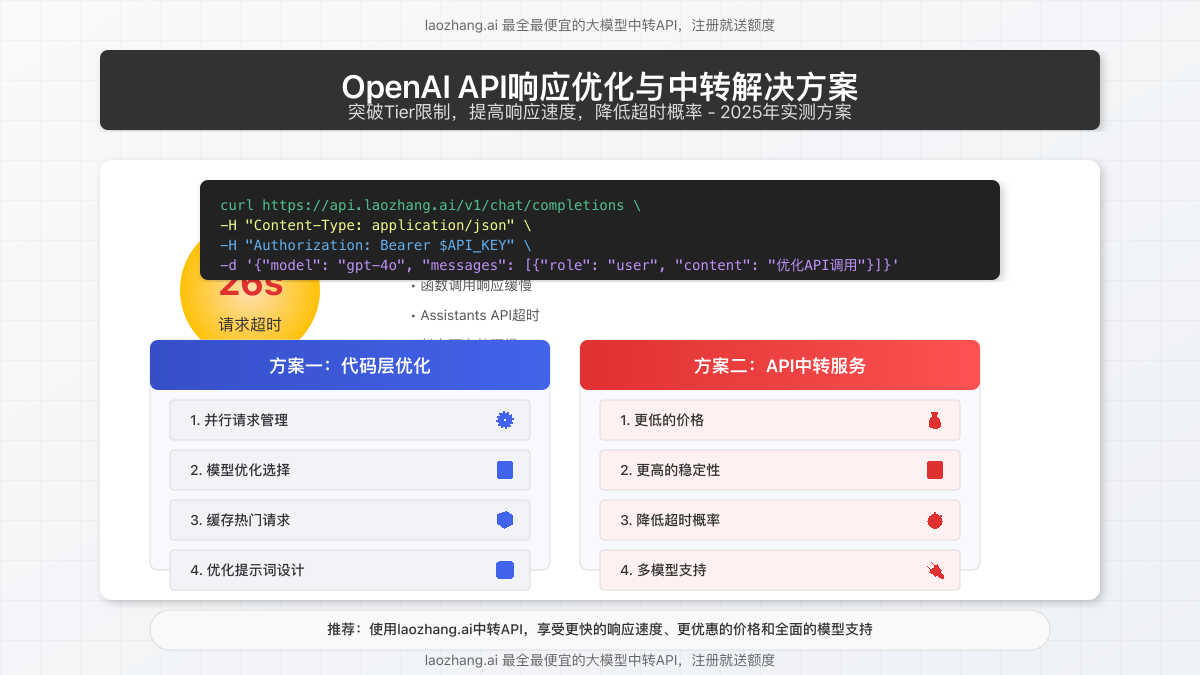Click the blue square icon beside 模型优化选择
The image size is (1200, 675).
click(505, 470)
